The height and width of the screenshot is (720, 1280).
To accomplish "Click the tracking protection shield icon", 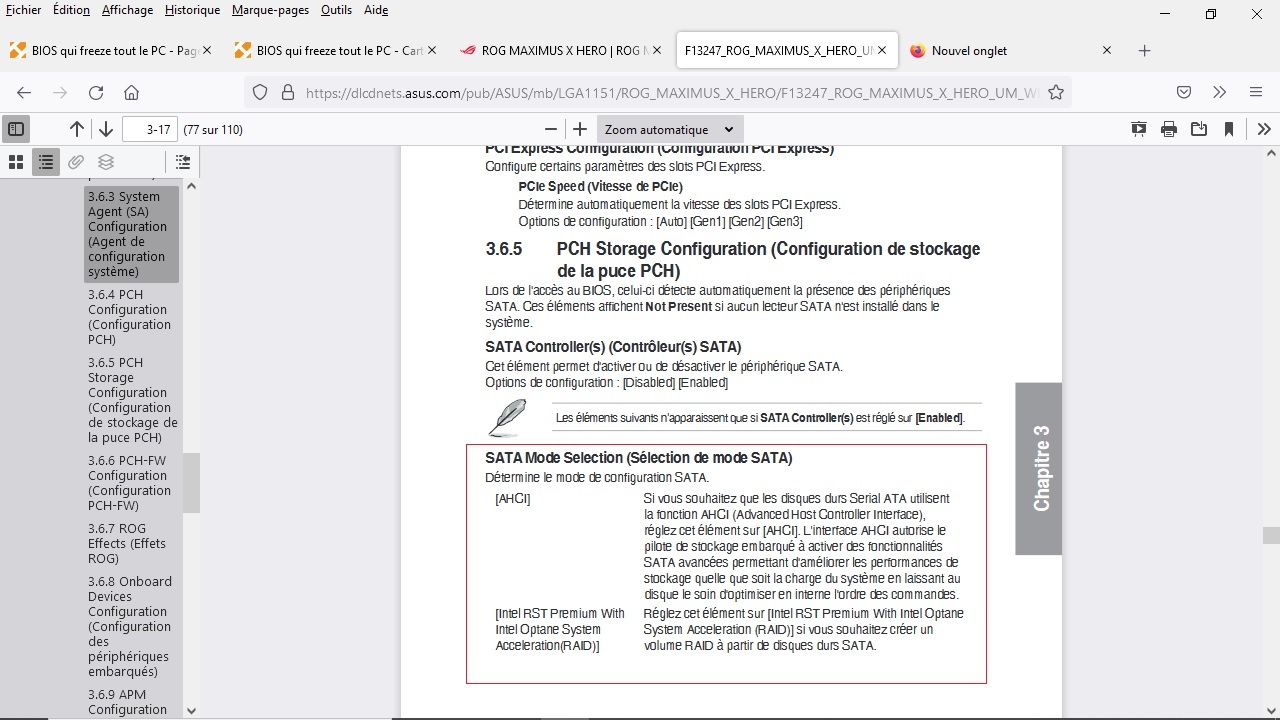I will pyautogui.click(x=260, y=92).
